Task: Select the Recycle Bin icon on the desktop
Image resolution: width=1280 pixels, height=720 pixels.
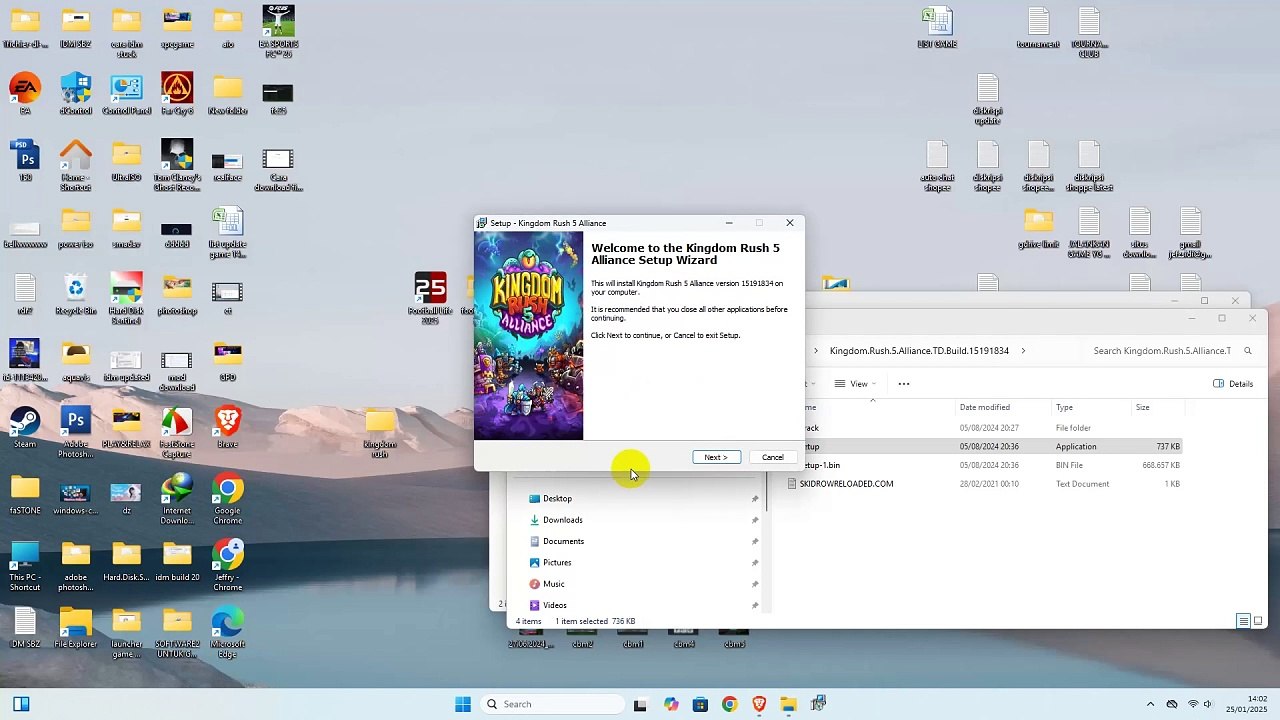Action: click(x=76, y=294)
